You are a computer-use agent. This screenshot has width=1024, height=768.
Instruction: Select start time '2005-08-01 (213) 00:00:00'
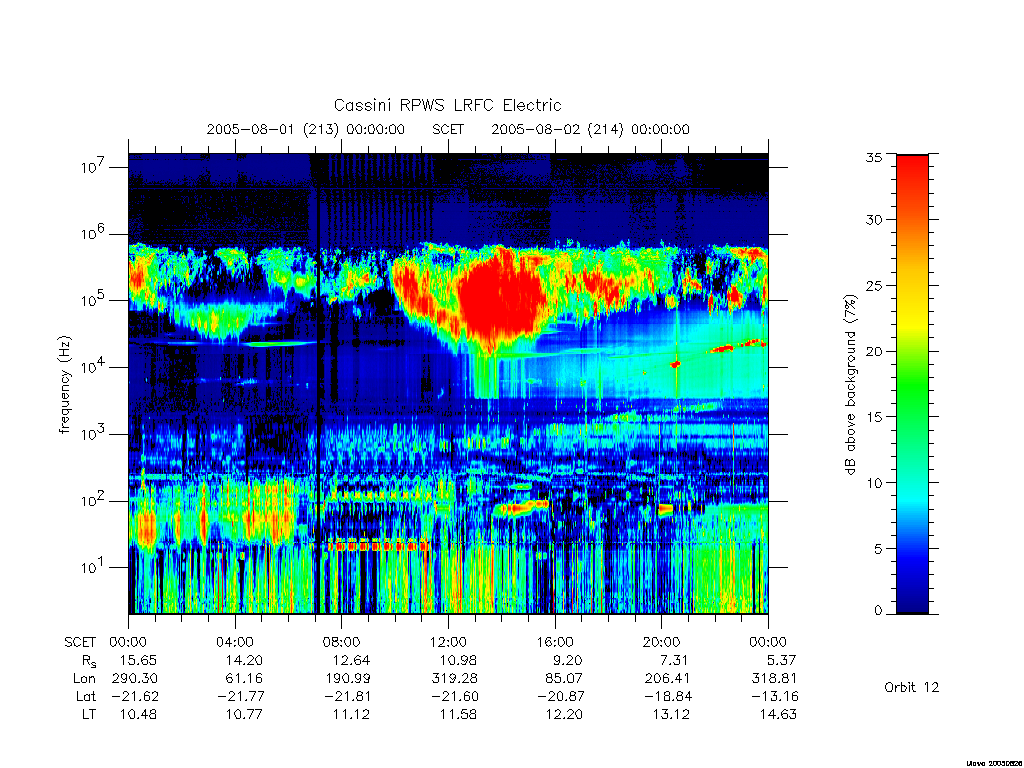(x=306, y=129)
